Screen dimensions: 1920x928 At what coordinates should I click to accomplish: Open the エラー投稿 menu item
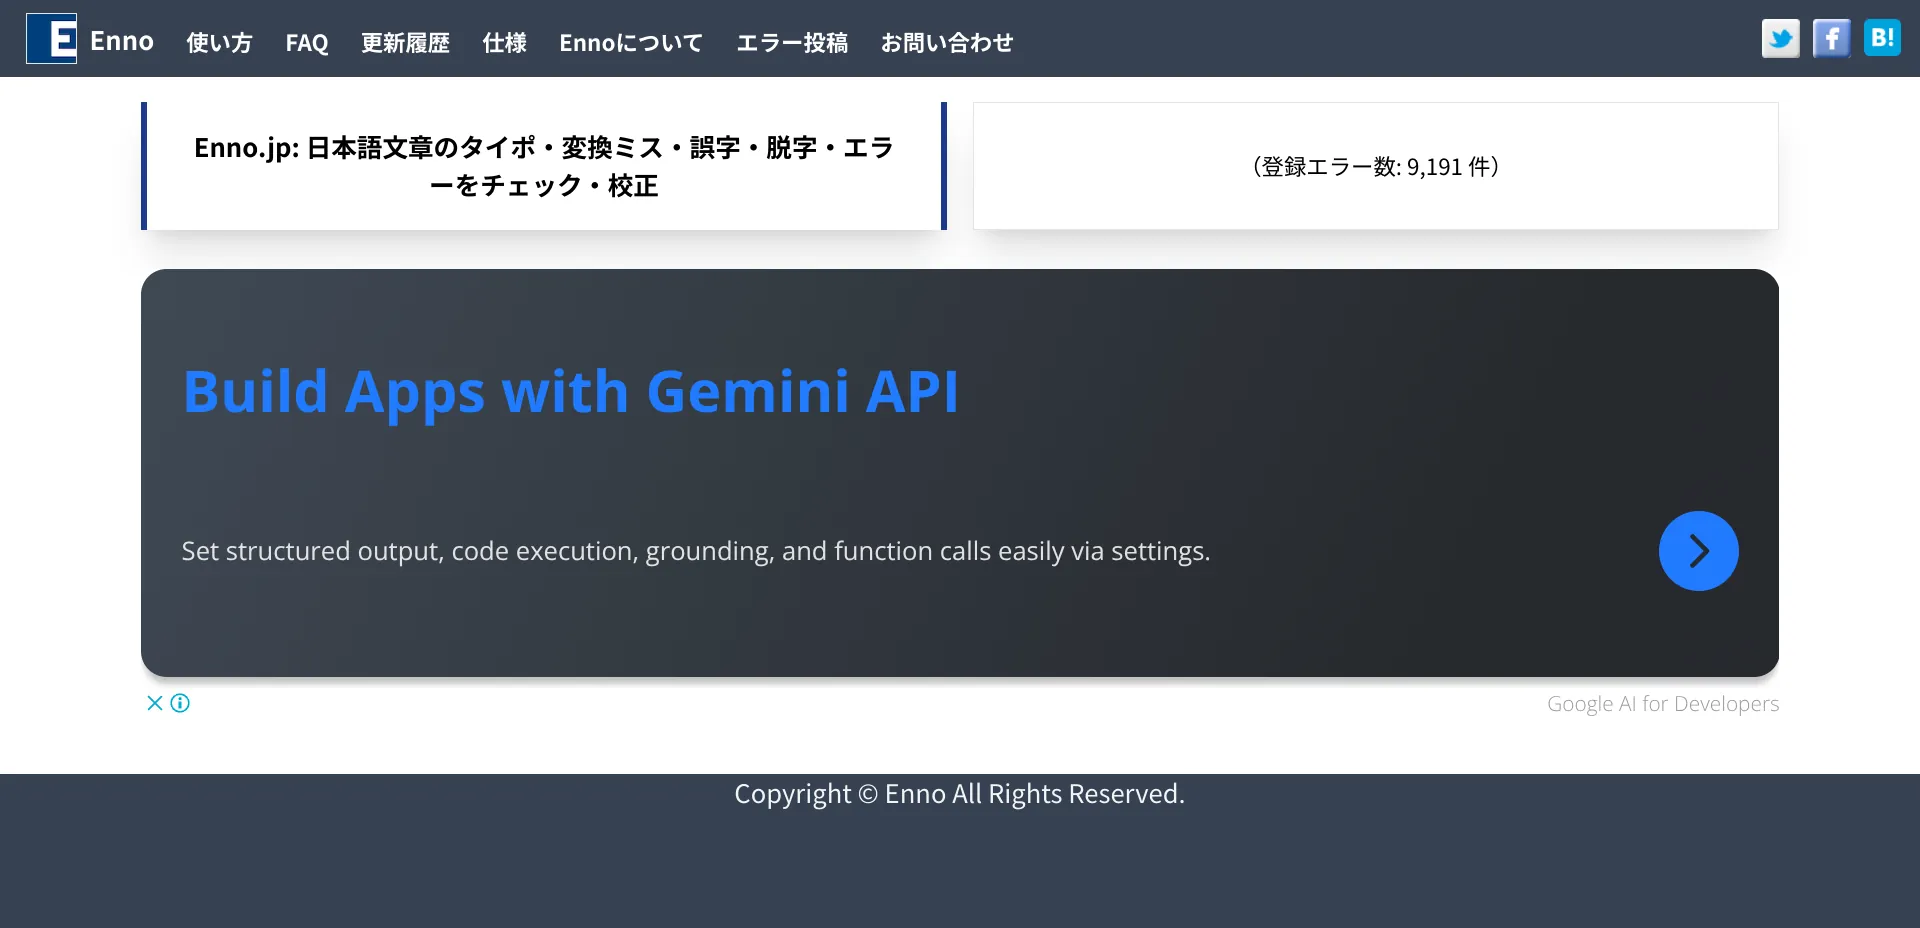click(792, 42)
